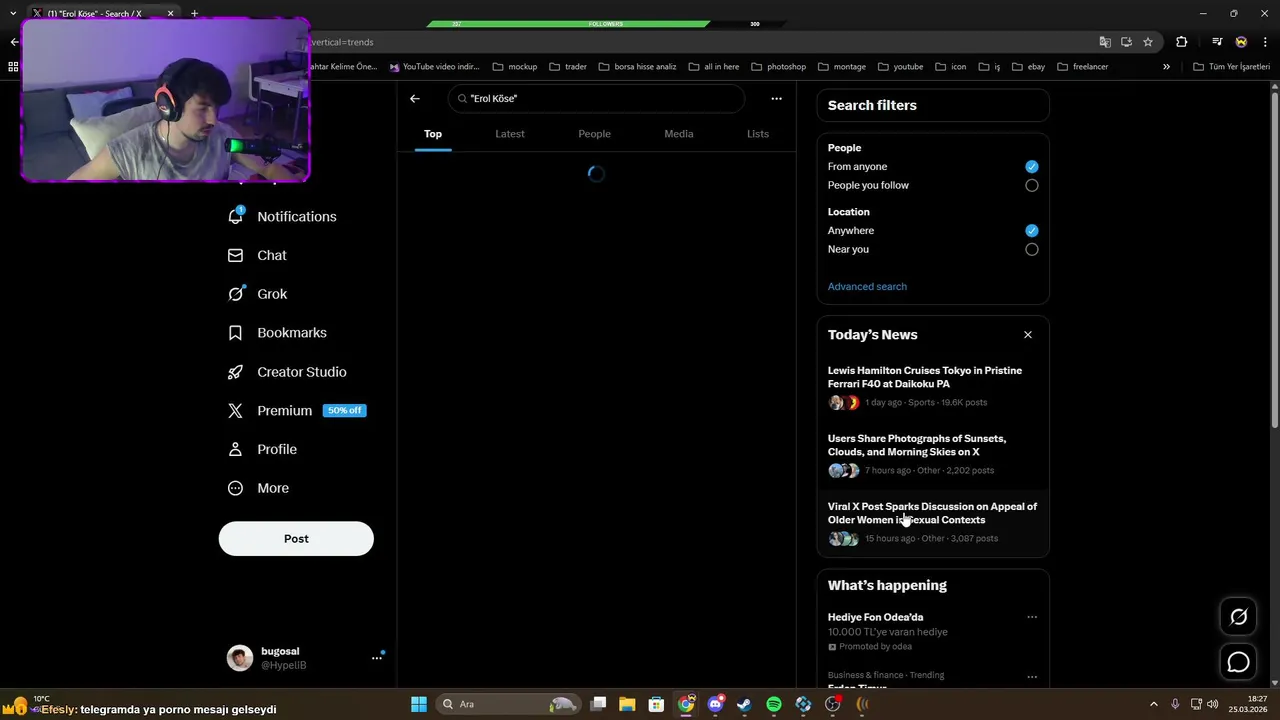Select the Near you location radio option
The height and width of the screenshot is (720, 1280).
point(1032,249)
